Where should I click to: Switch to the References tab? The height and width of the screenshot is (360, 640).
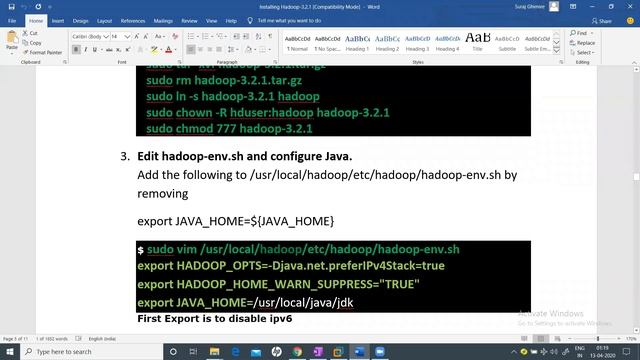133,21
